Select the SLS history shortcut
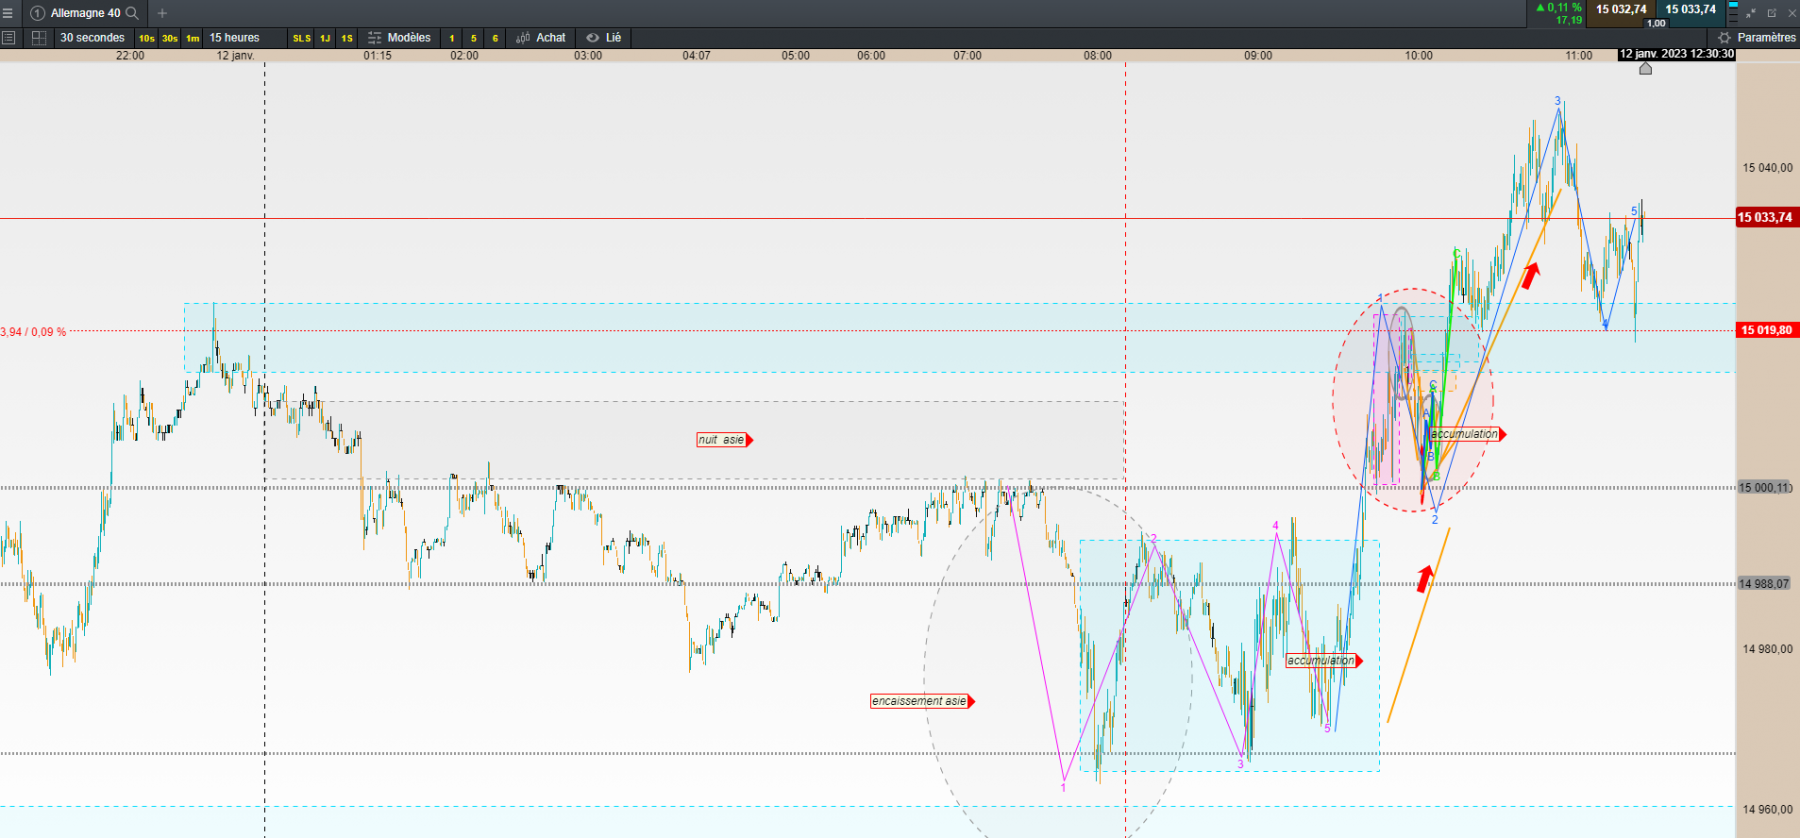The image size is (1800, 838). tap(301, 38)
